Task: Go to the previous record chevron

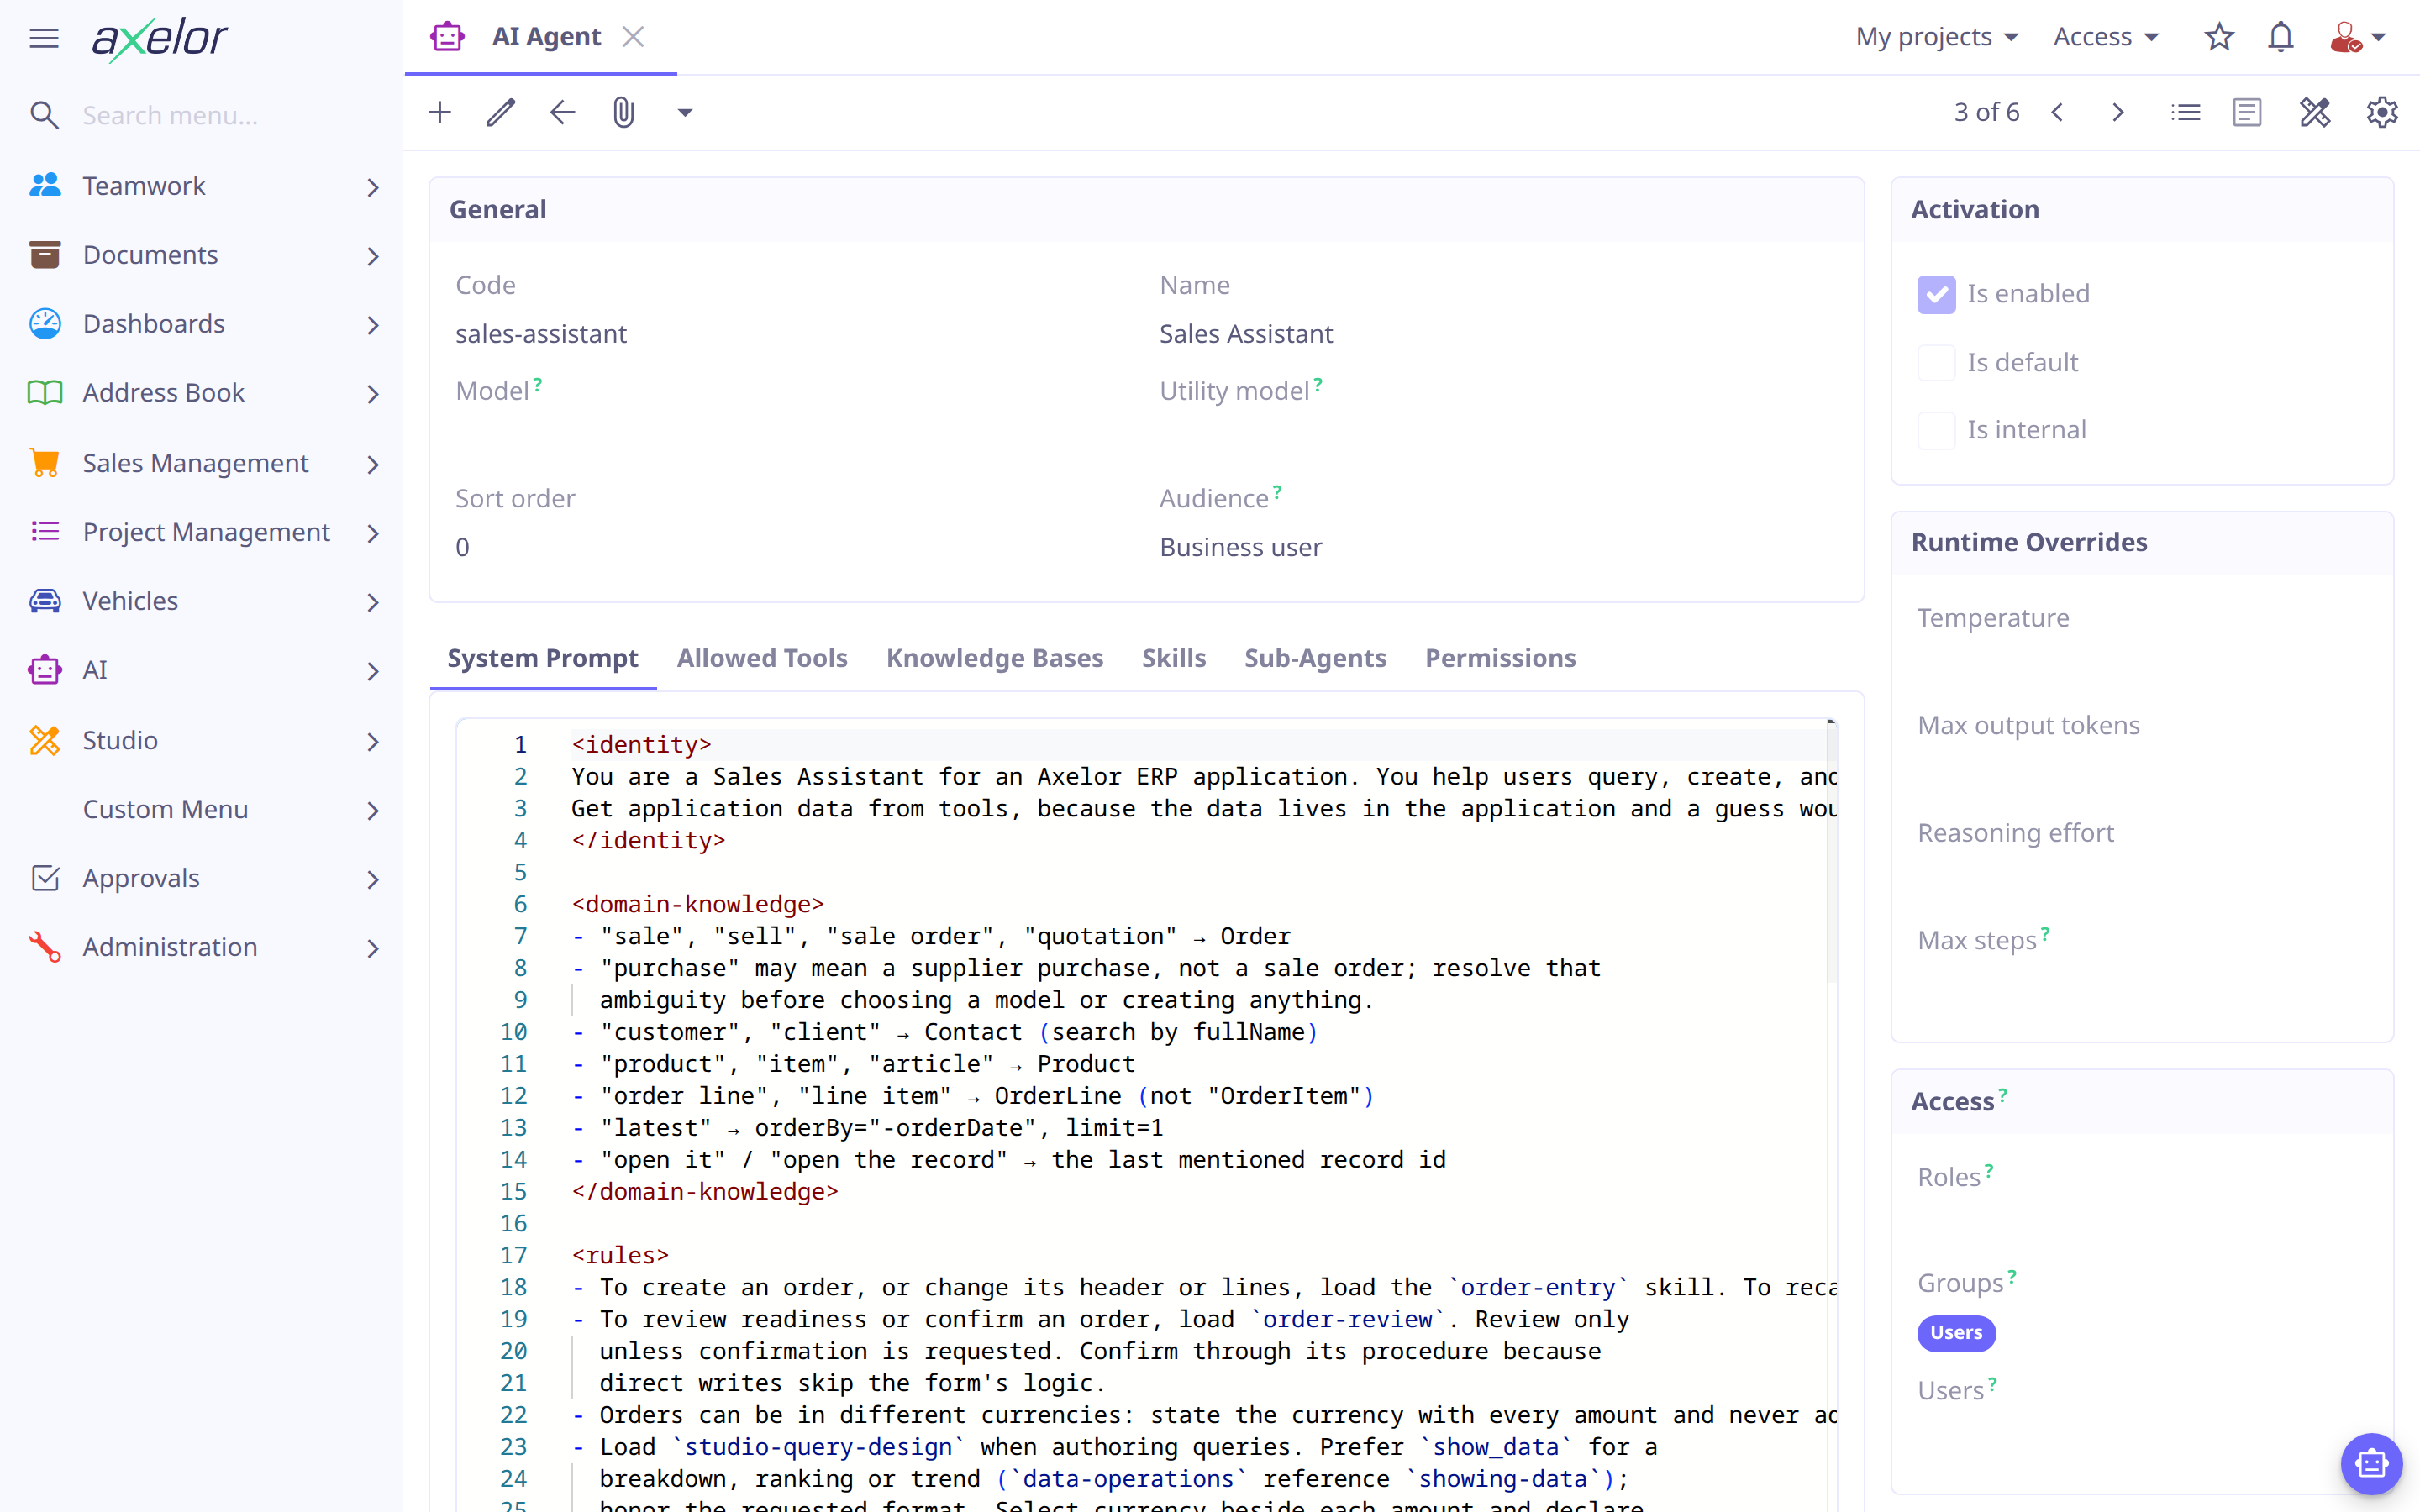Action: pyautogui.click(x=2058, y=112)
